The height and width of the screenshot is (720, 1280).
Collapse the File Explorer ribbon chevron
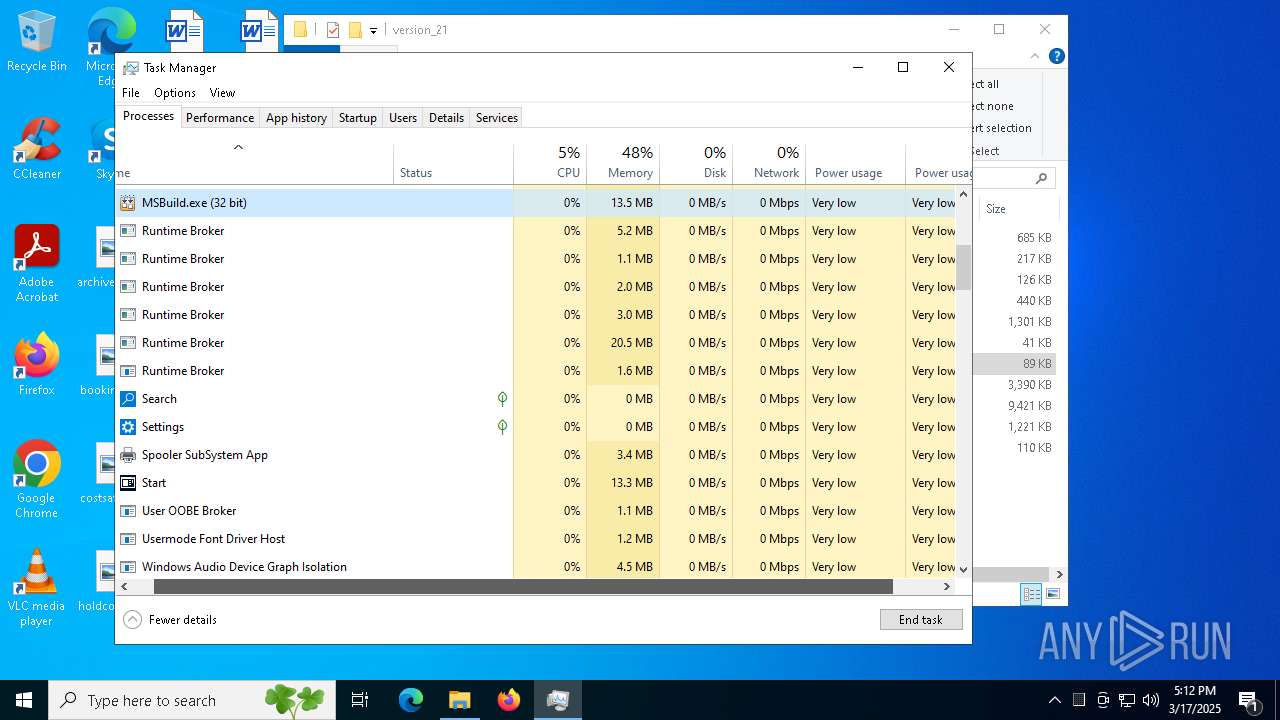(x=1035, y=57)
